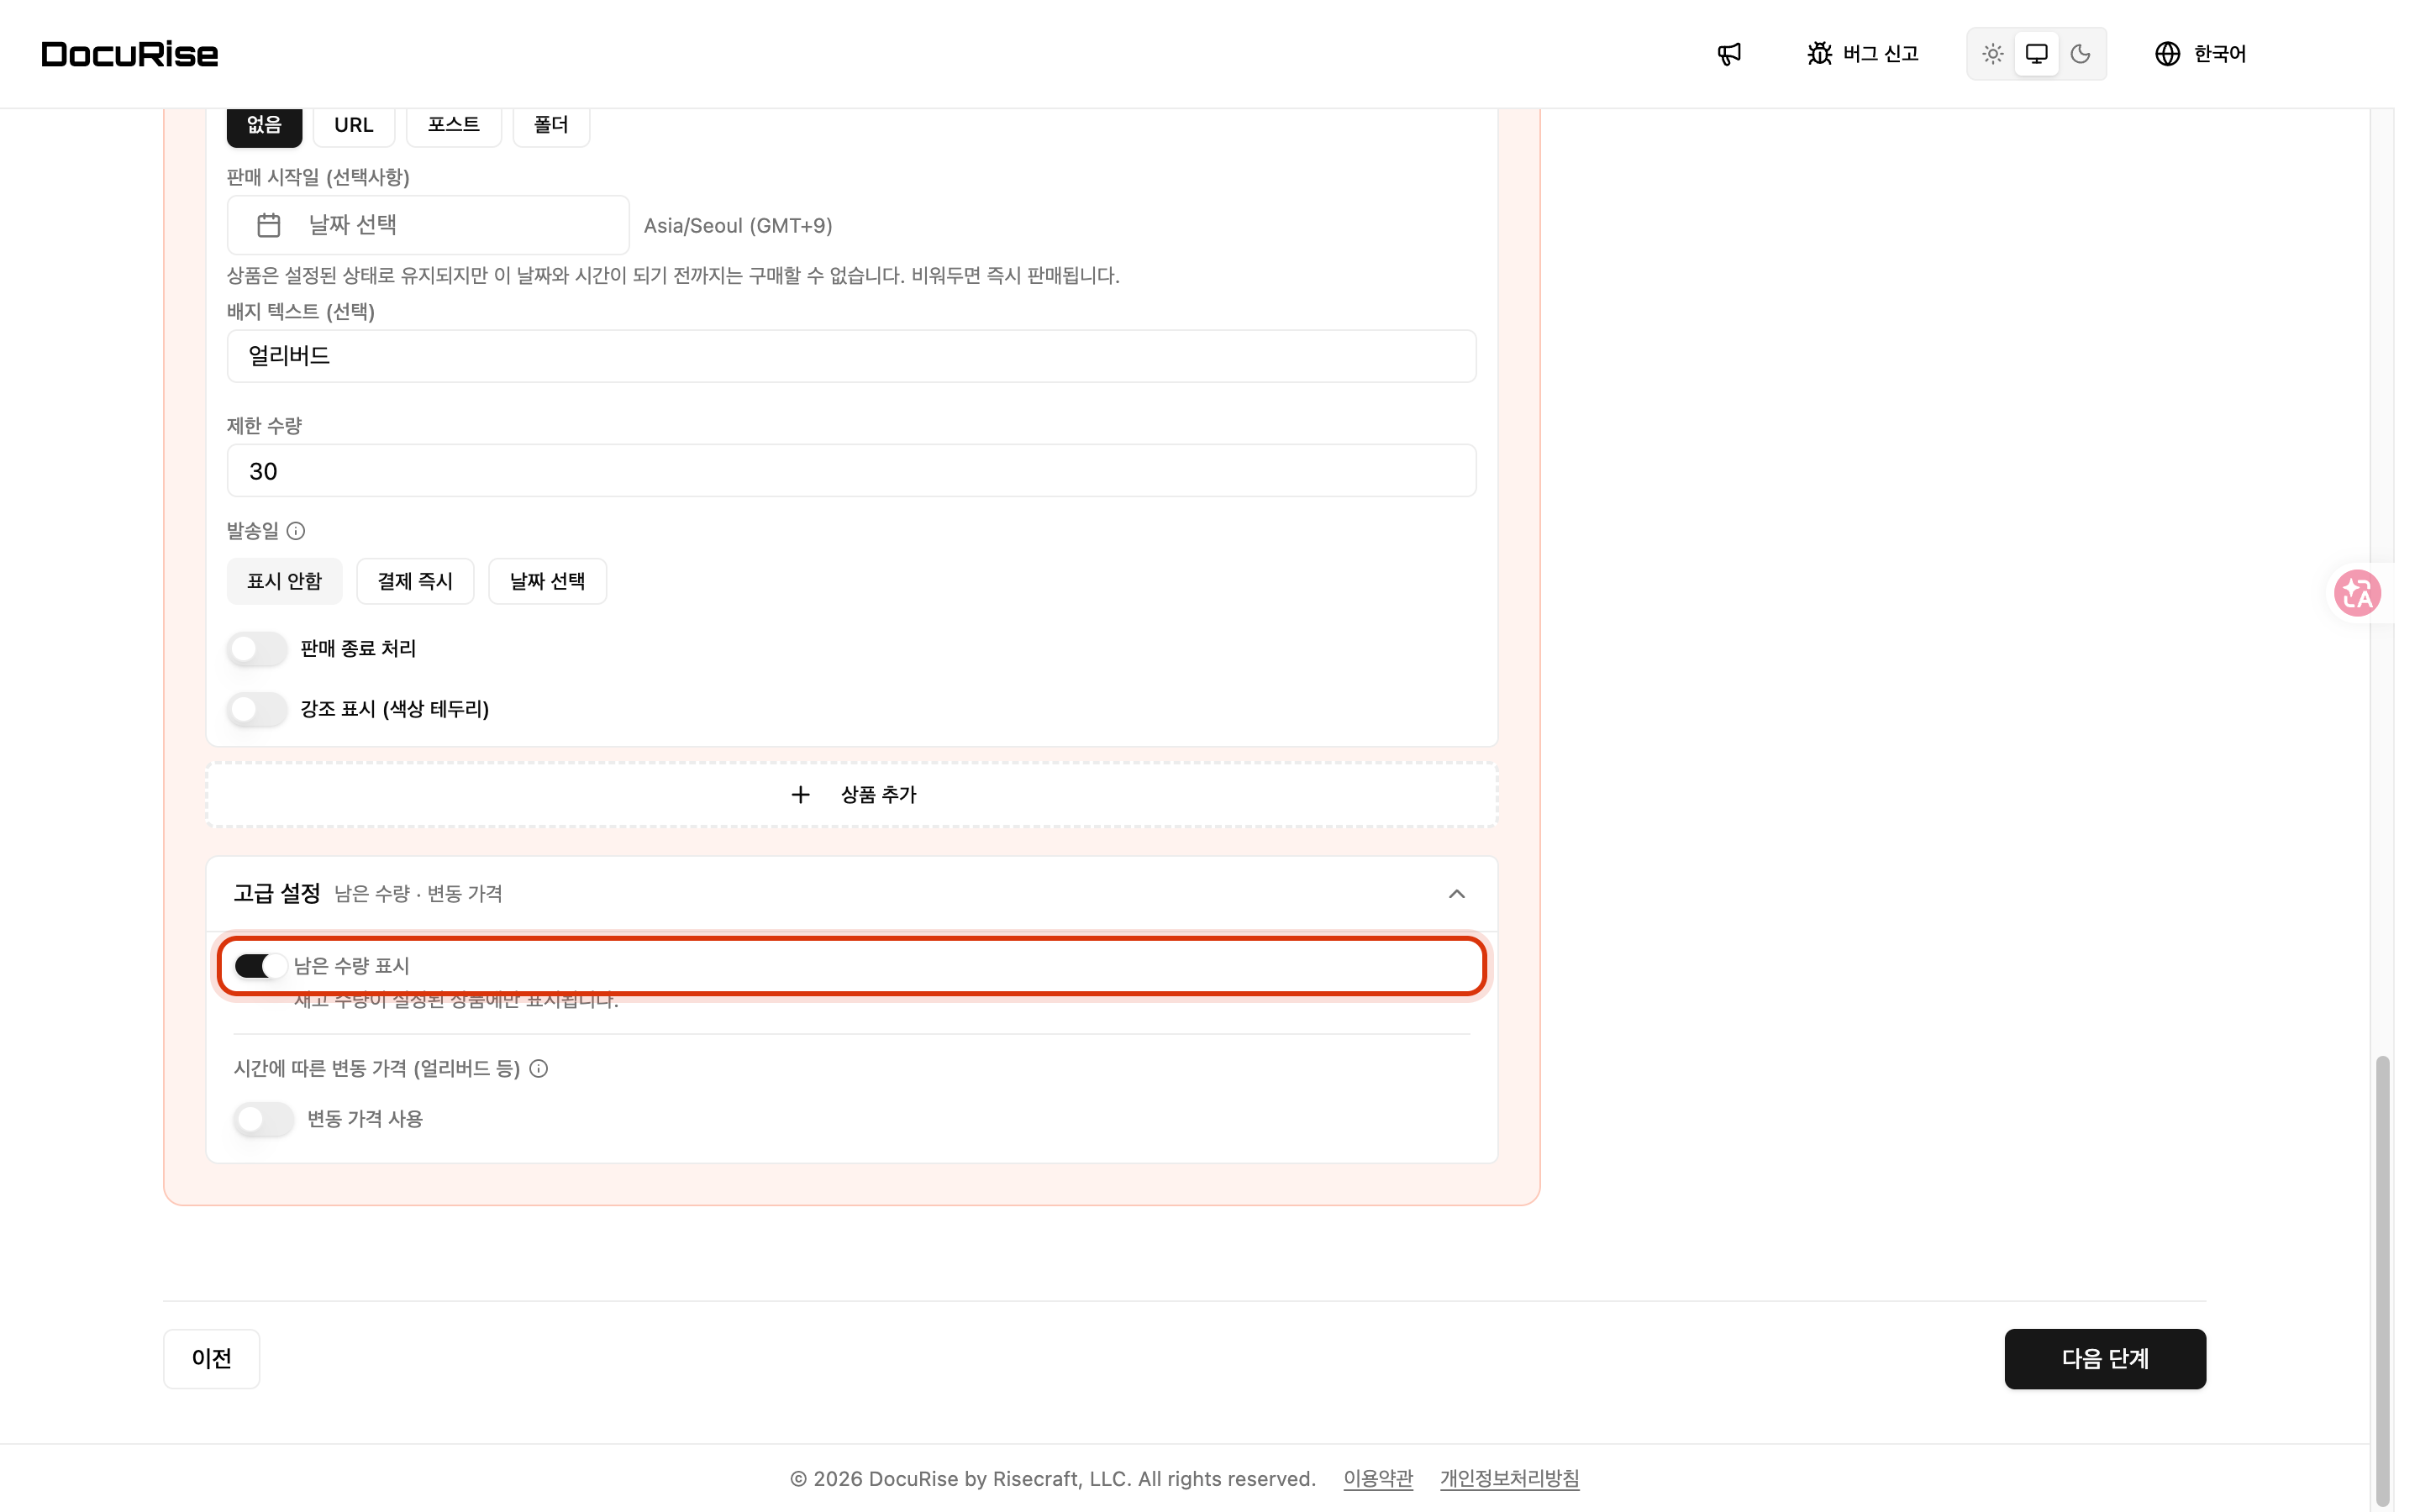Click the 제한 수량 field containing 30

pyautogui.click(x=852, y=471)
